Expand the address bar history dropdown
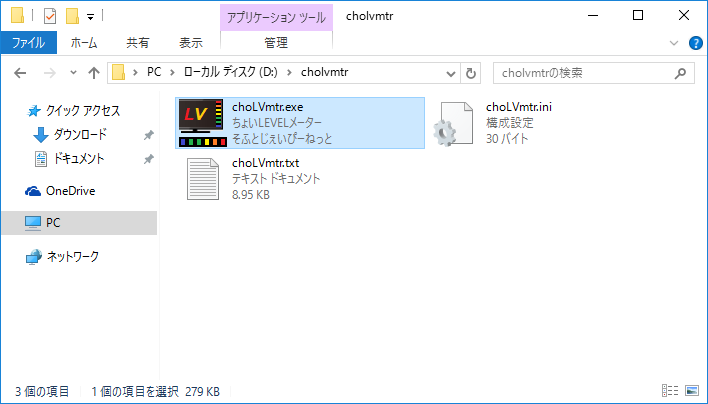708x404 pixels. [x=450, y=73]
